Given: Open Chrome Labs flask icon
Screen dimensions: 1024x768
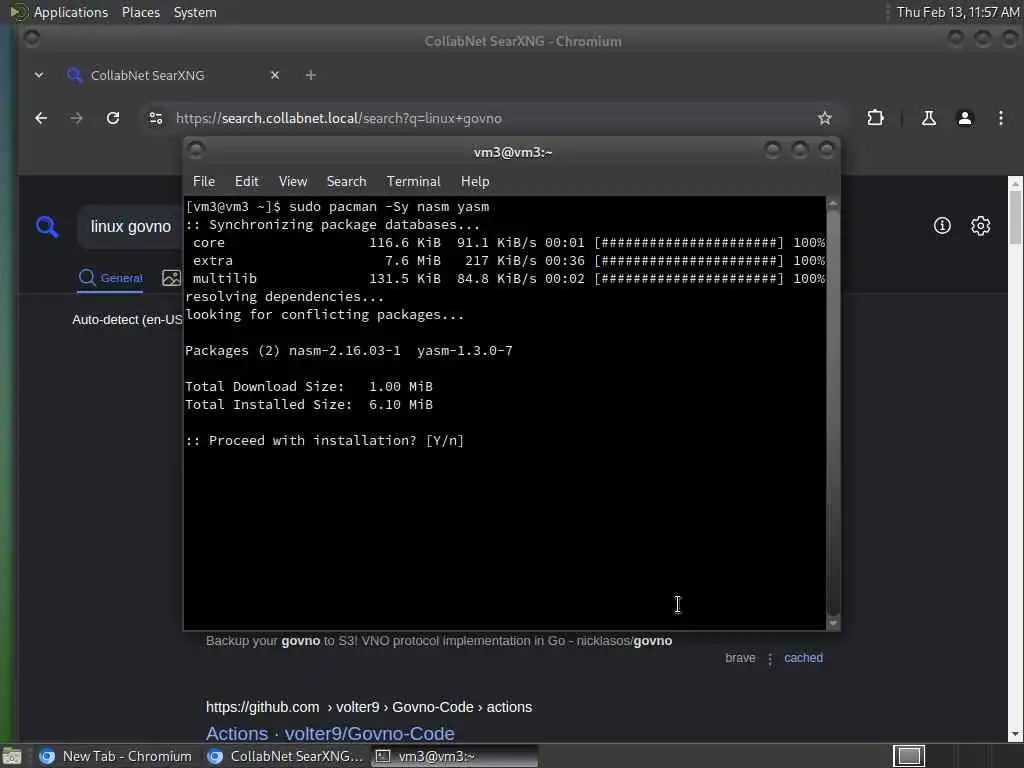Looking at the screenshot, I should coord(928,118).
